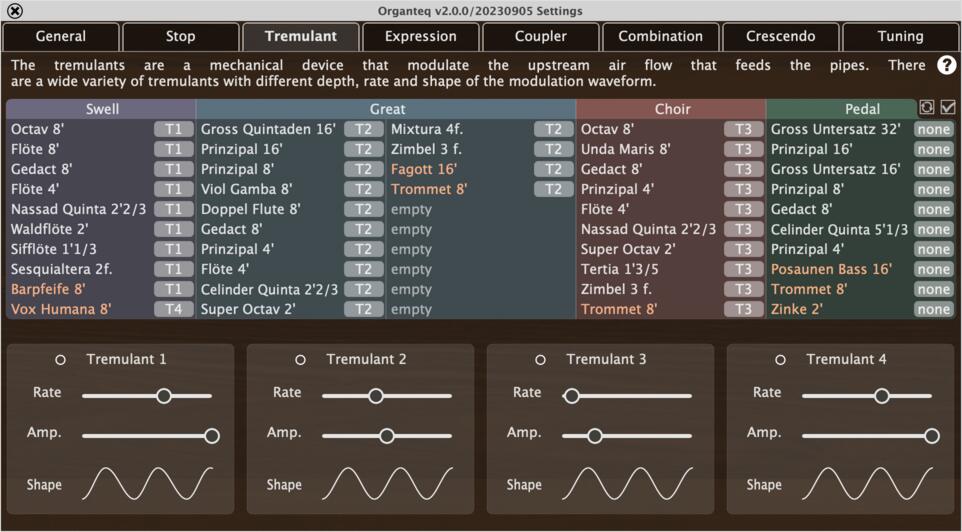Viewport: 962px width, 532px height.
Task: Open T2 dropdown for Zimbel 3 f. in Great
Action: click(554, 149)
